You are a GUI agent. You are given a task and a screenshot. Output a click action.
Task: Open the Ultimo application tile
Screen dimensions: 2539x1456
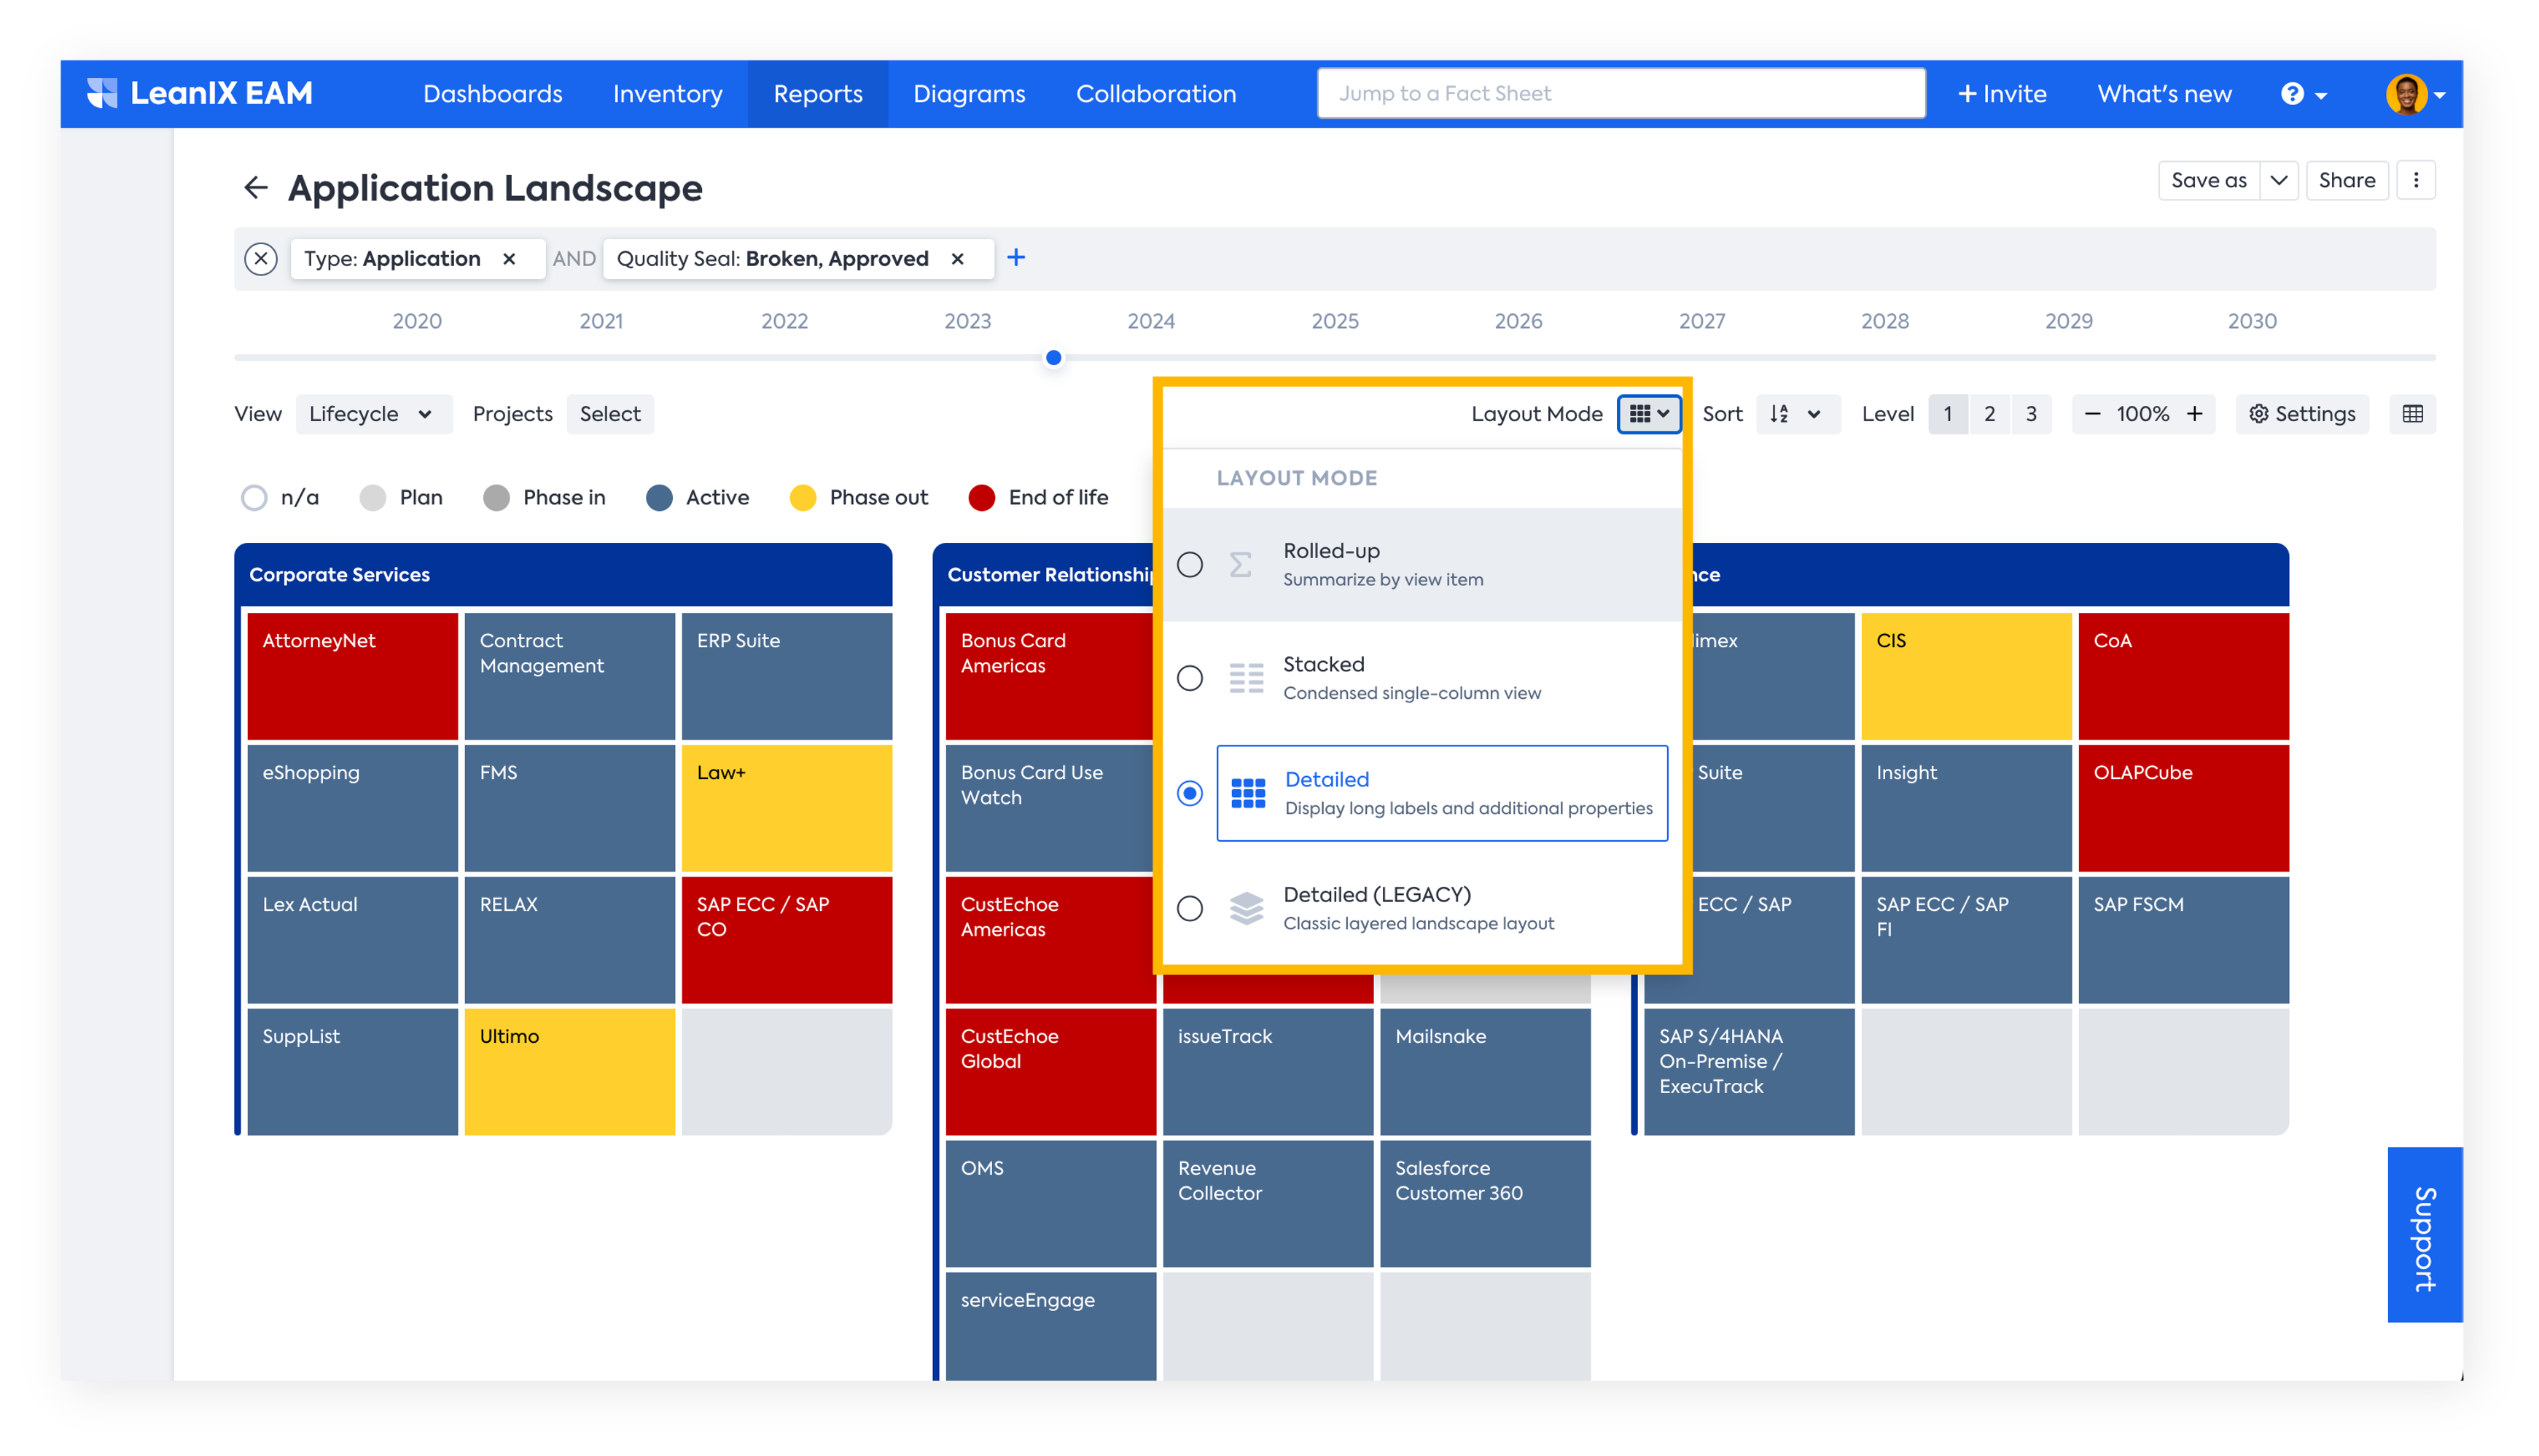[569, 1072]
